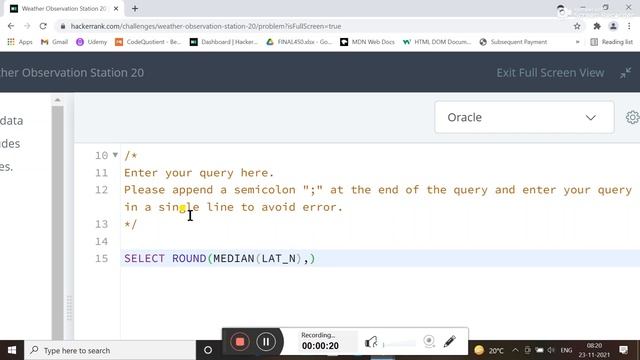Image resolution: width=640 pixels, height=360 pixels.
Task: Open the Chrome profile avatar
Action: [613, 26]
